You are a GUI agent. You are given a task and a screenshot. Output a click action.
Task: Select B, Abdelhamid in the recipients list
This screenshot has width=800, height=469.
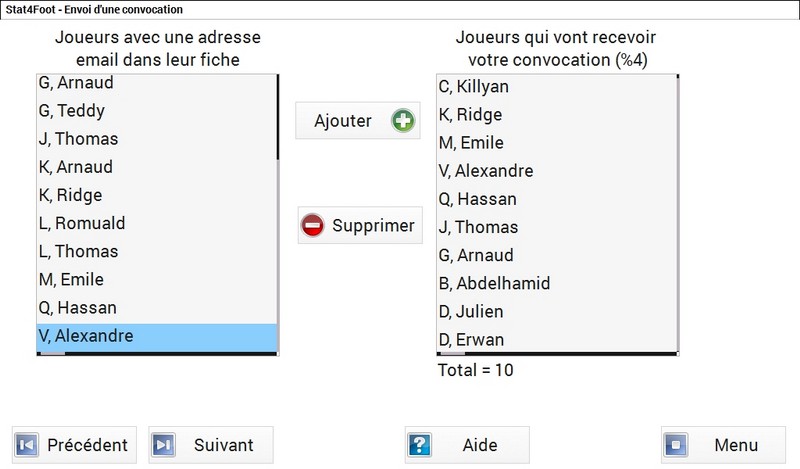[x=557, y=283]
